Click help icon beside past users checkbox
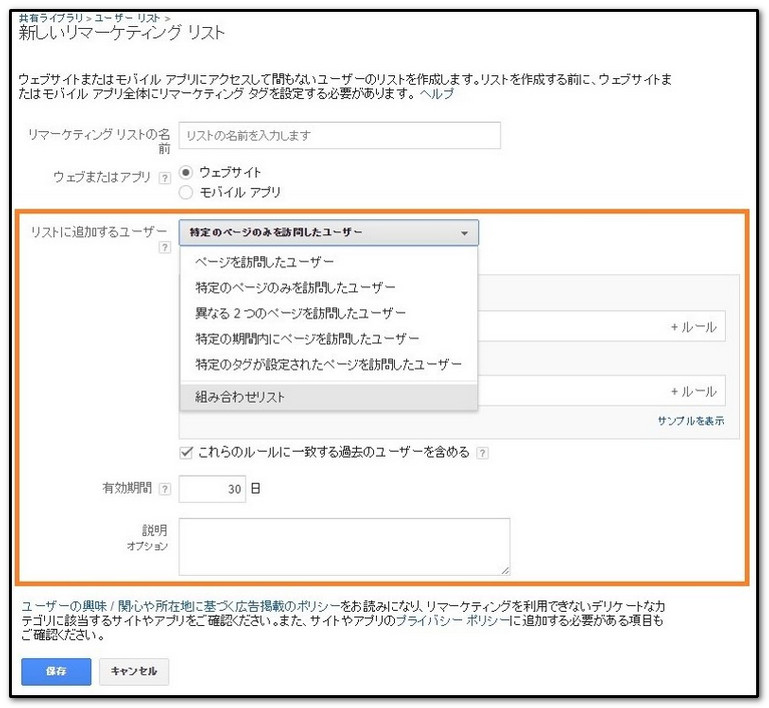769x708 pixels. click(483, 453)
